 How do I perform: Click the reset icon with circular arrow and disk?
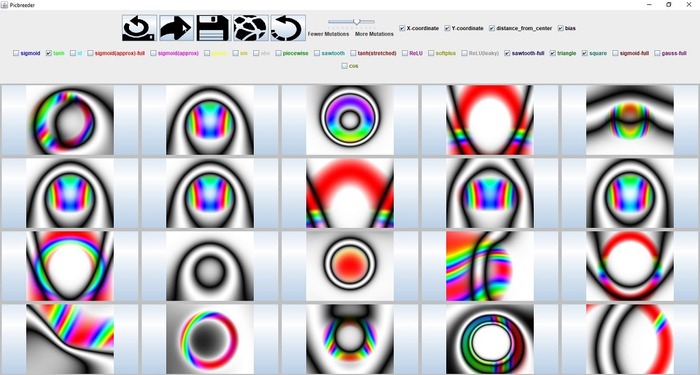point(139,28)
